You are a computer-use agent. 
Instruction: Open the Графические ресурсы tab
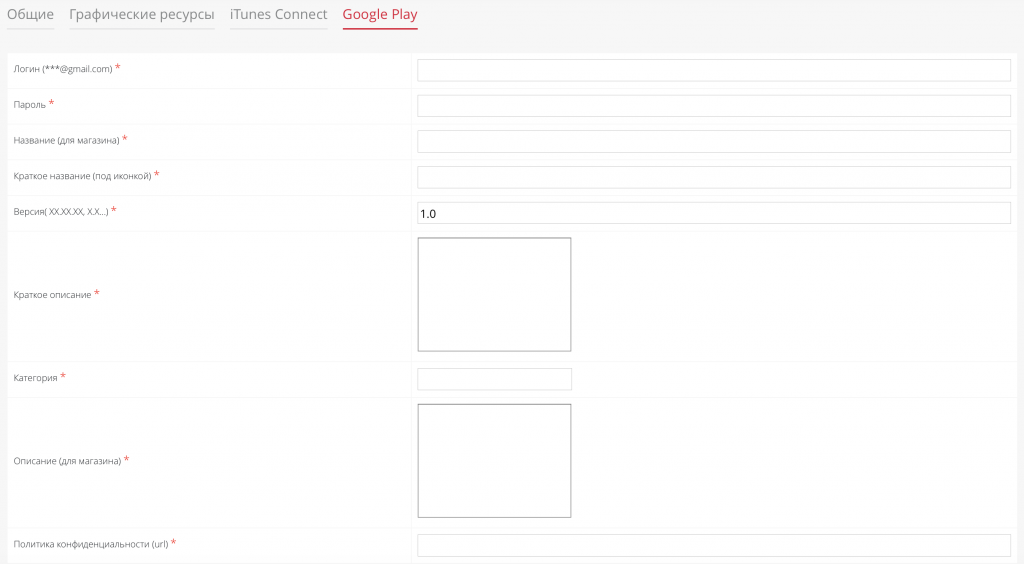point(142,14)
